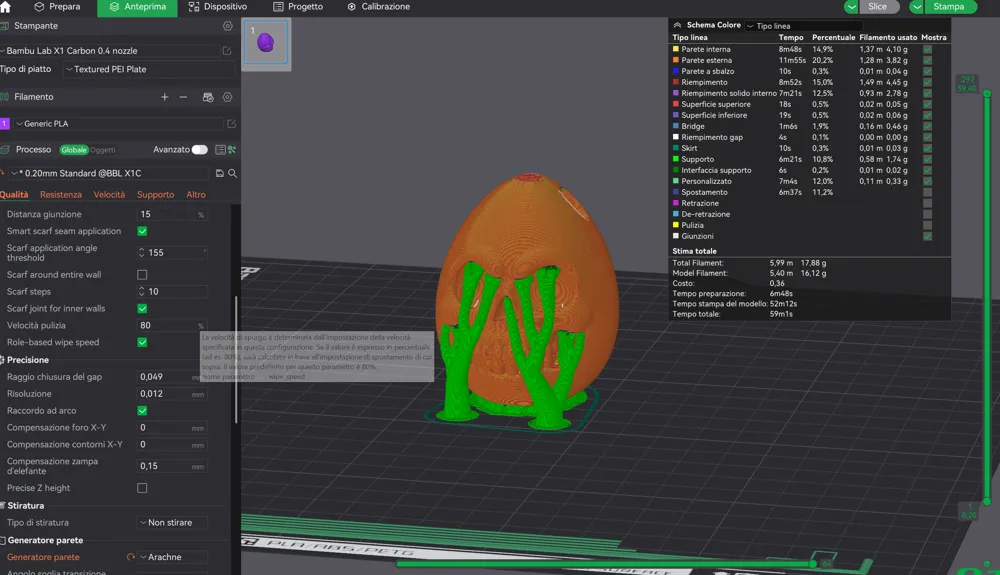Toggle the Avanzato mode switch

[200, 150]
